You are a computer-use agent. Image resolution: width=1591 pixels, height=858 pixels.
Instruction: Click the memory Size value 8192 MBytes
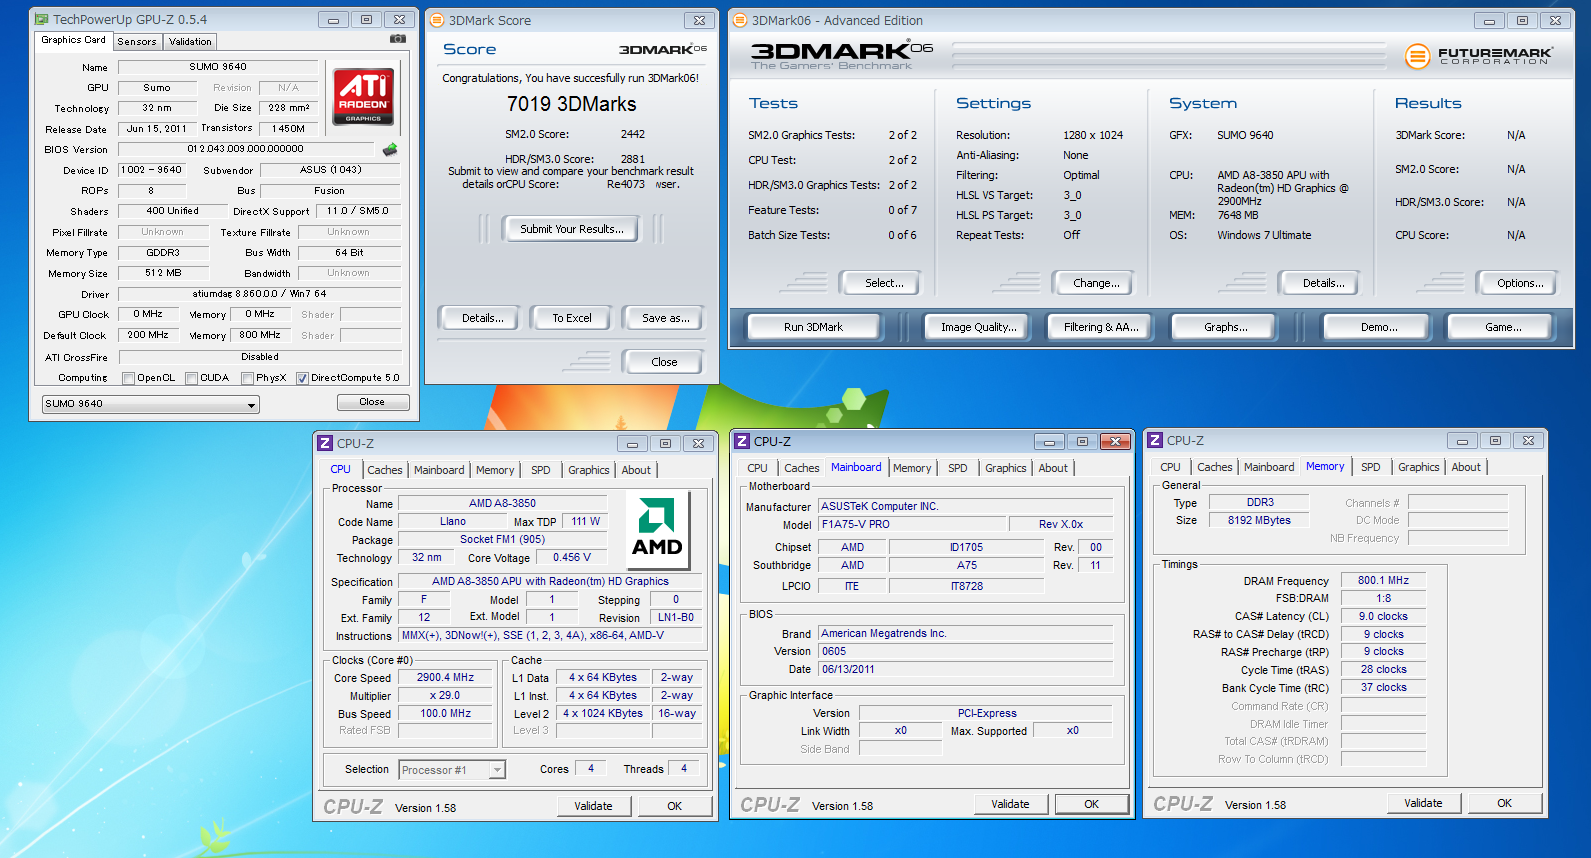tap(1259, 520)
